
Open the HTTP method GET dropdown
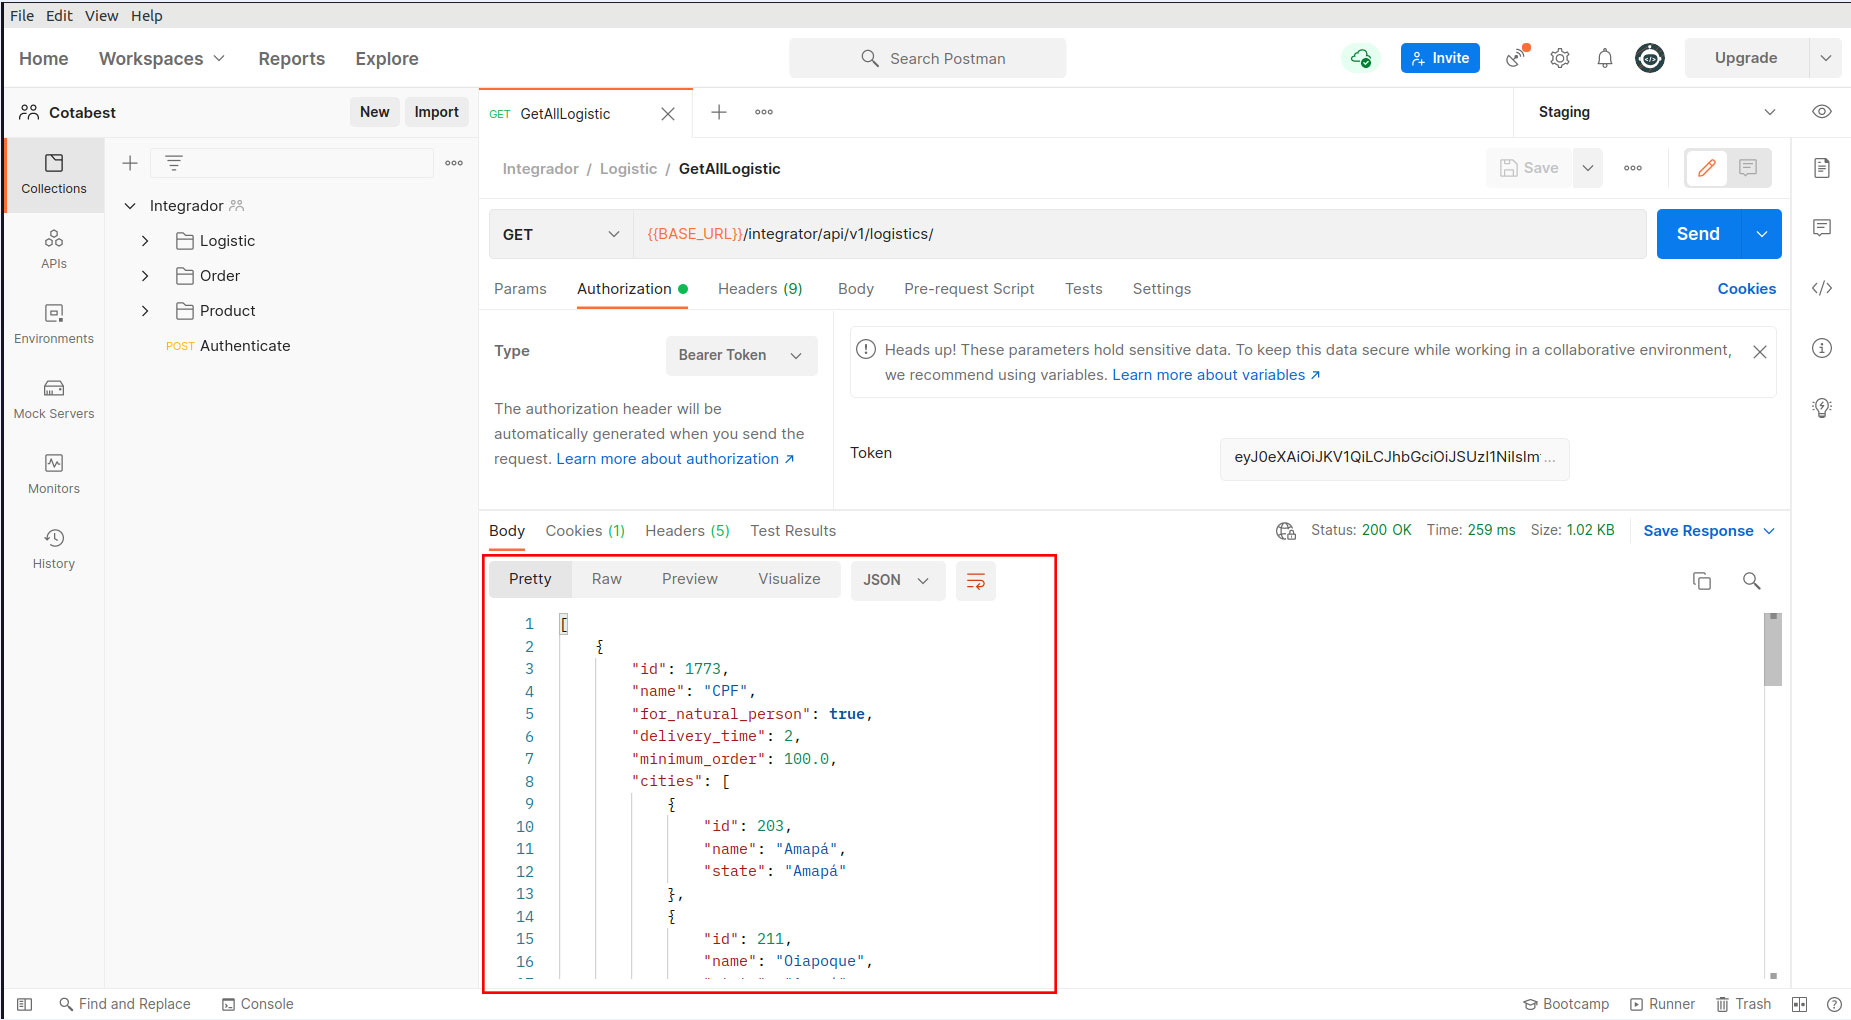(x=561, y=234)
